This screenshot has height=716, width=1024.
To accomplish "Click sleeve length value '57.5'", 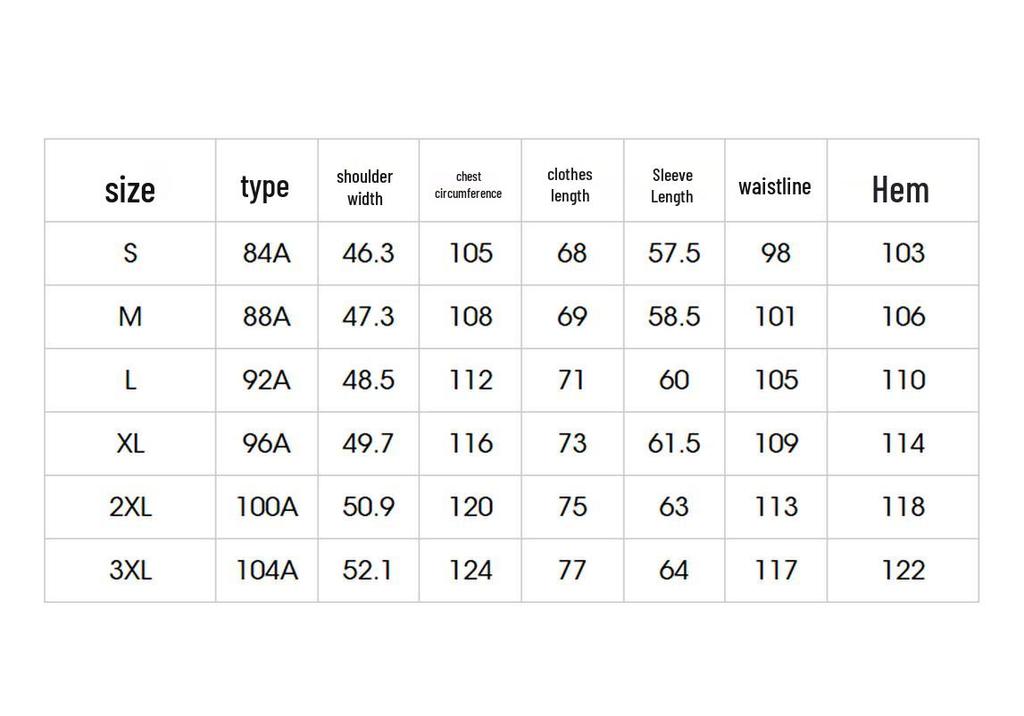I will pyautogui.click(x=674, y=253).
